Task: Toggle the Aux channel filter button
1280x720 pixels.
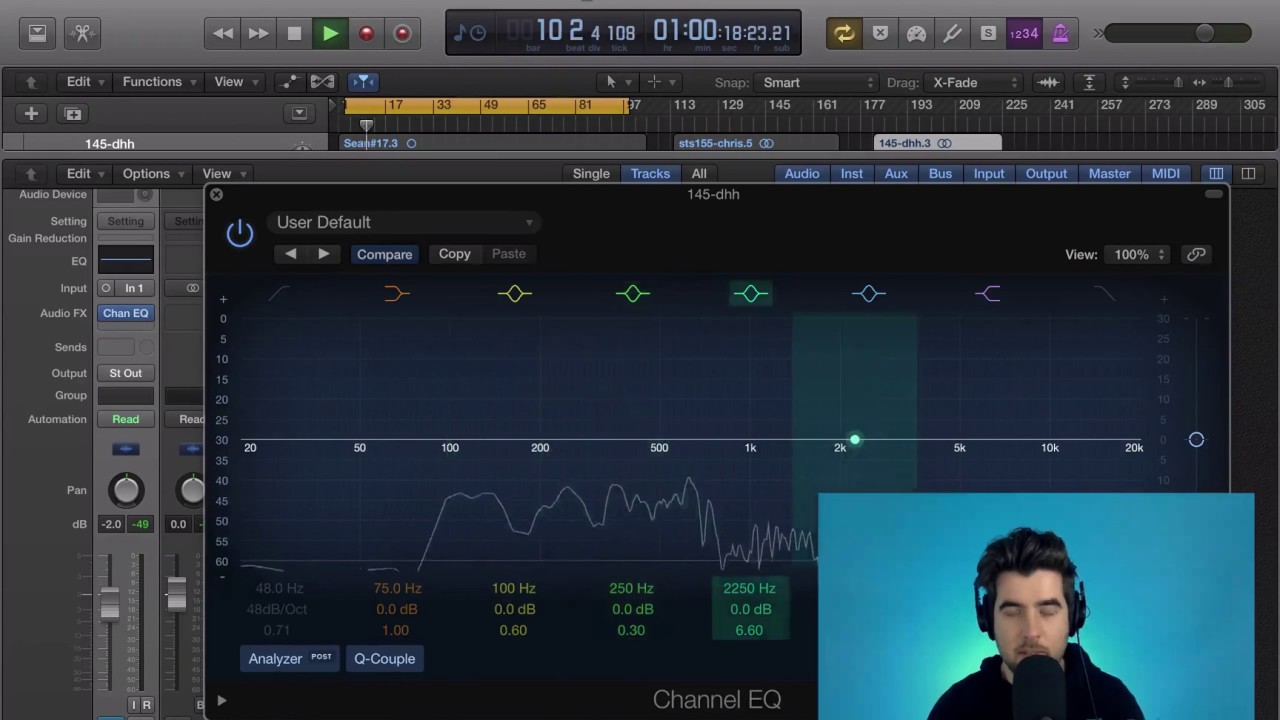Action: 896,174
